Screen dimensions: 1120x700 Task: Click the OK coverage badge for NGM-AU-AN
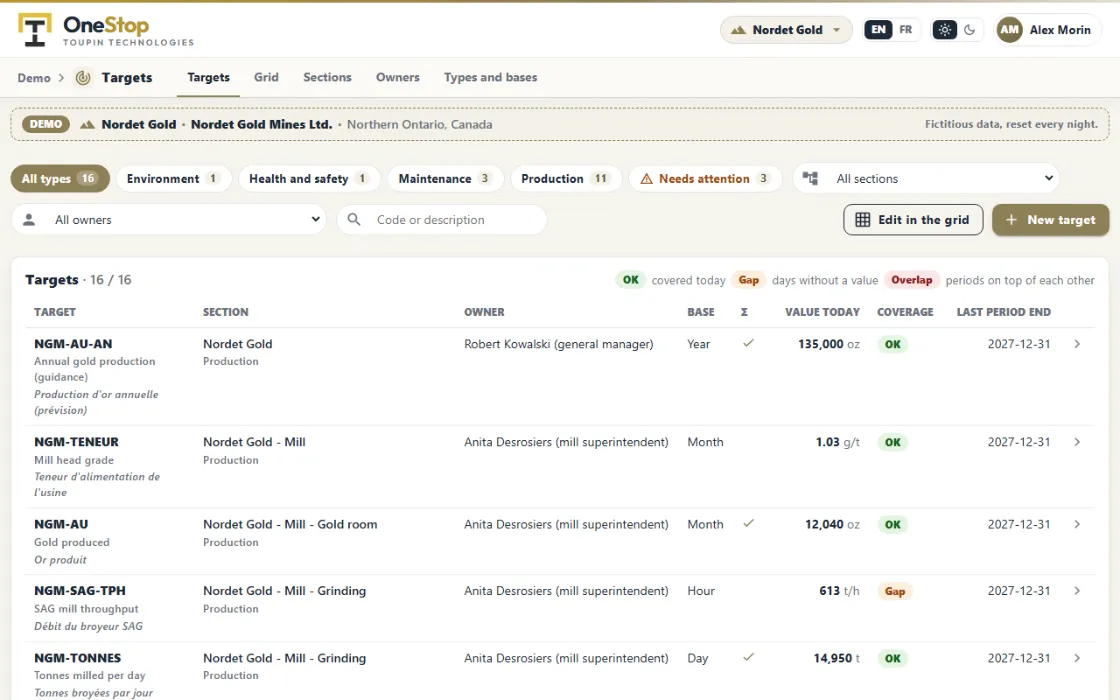(x=892, y=344)
